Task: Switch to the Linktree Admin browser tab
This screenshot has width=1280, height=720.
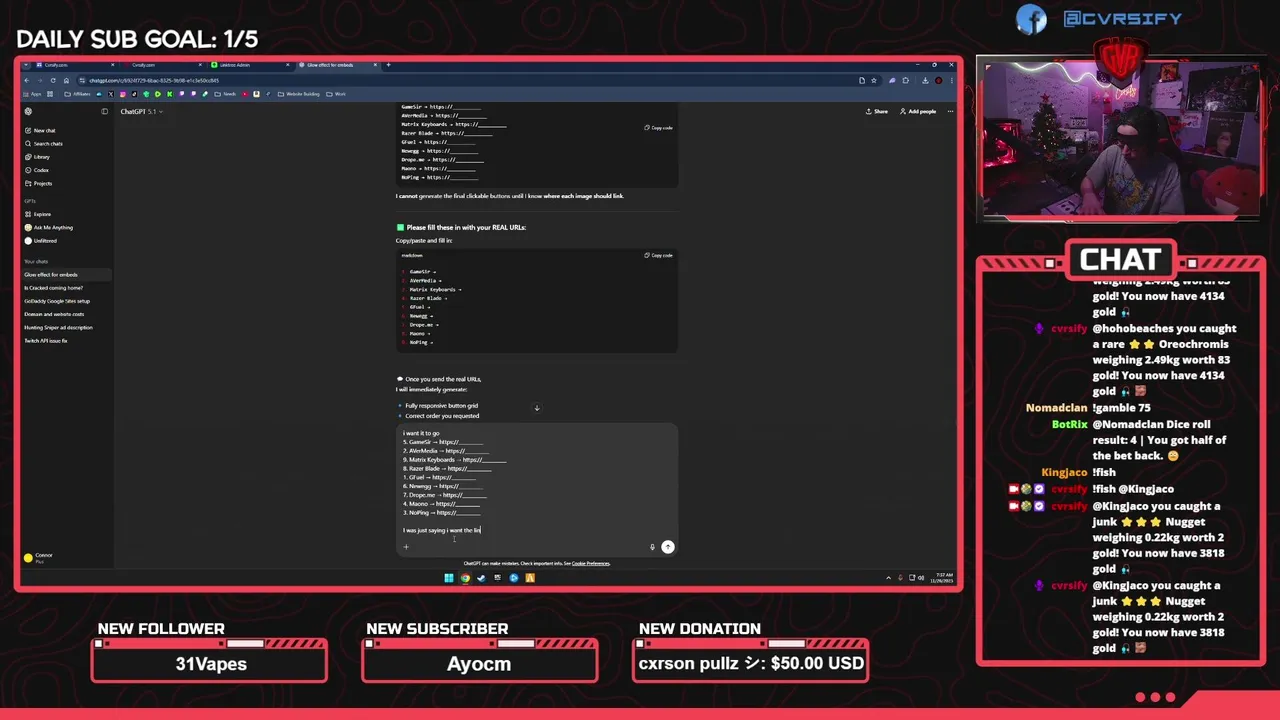Action: coord(250,65)
